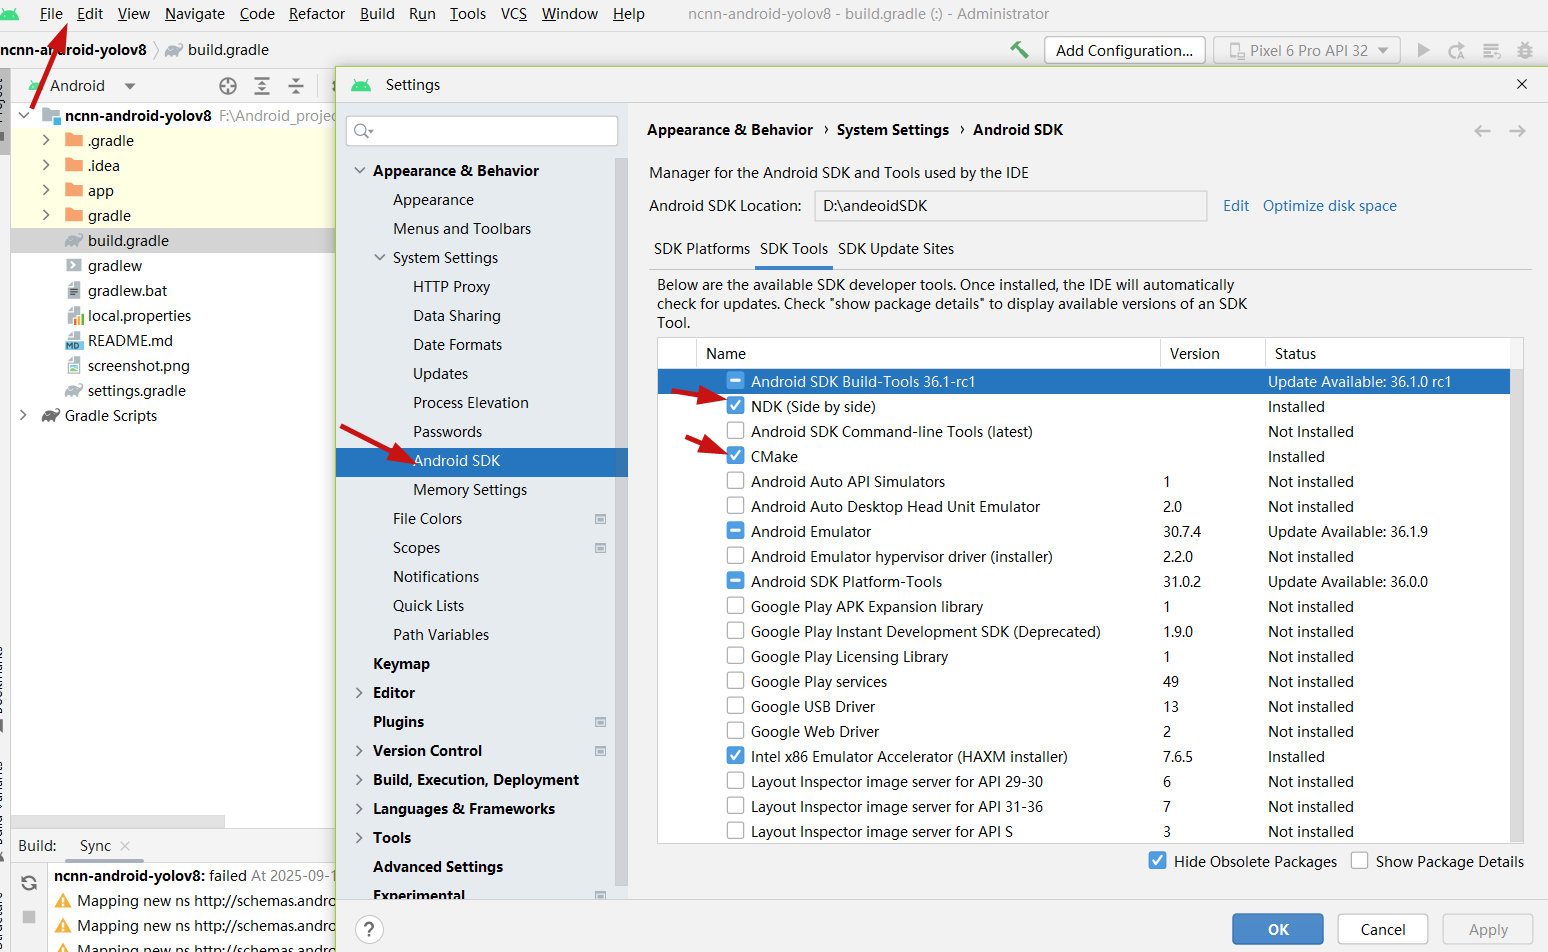Click the project-level icon beside Version Control
The image size is (1548, 952).
601,751
